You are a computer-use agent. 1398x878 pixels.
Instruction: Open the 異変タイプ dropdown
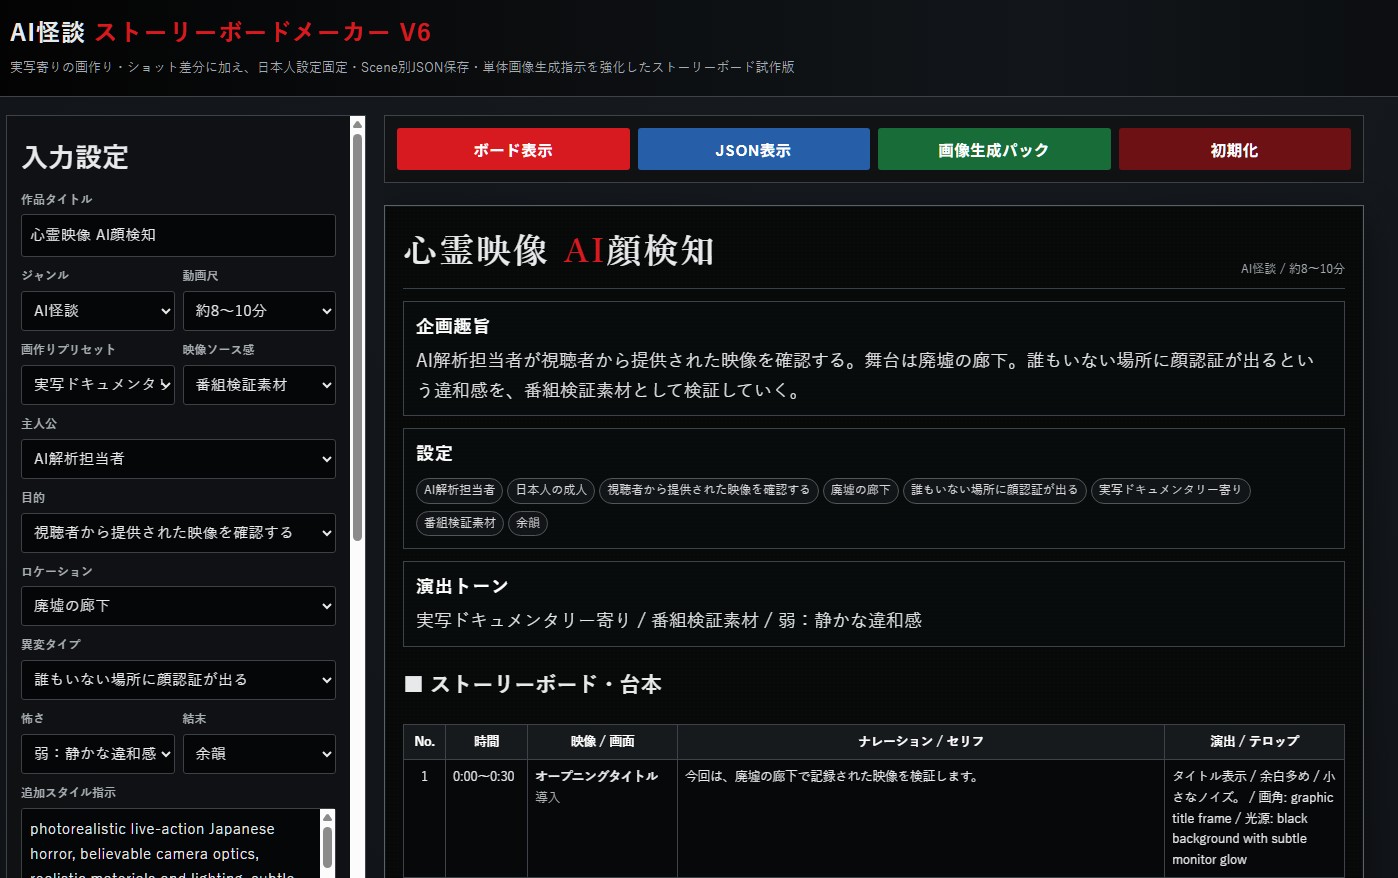click(x=178, y=680)
